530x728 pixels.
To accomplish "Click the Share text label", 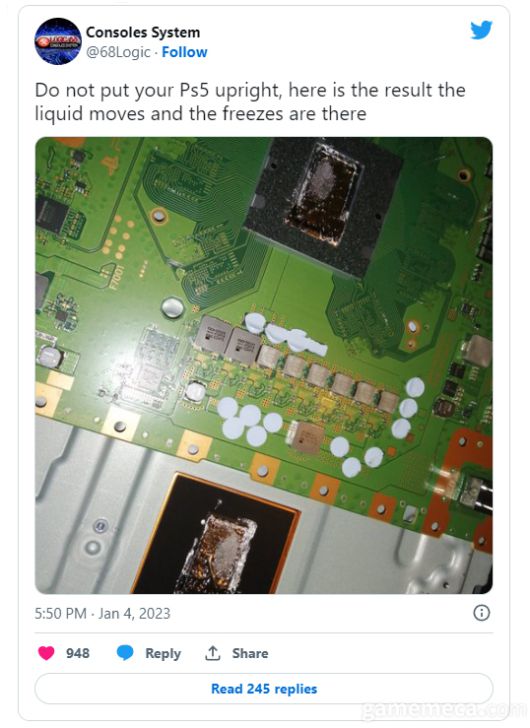I will point(250,653).
